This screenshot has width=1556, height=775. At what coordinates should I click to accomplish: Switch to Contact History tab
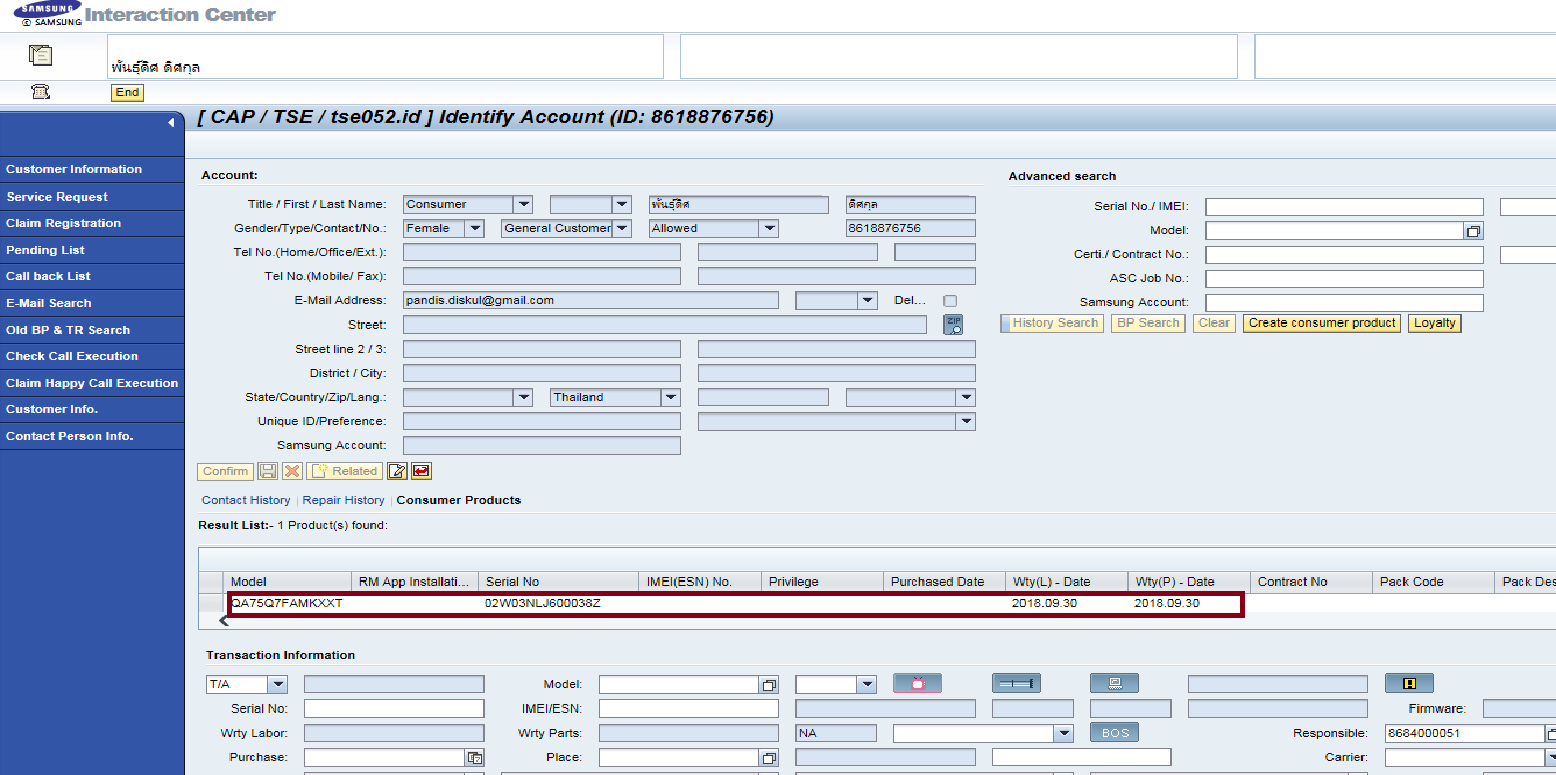pyautogui.click(x=246, y=500)
